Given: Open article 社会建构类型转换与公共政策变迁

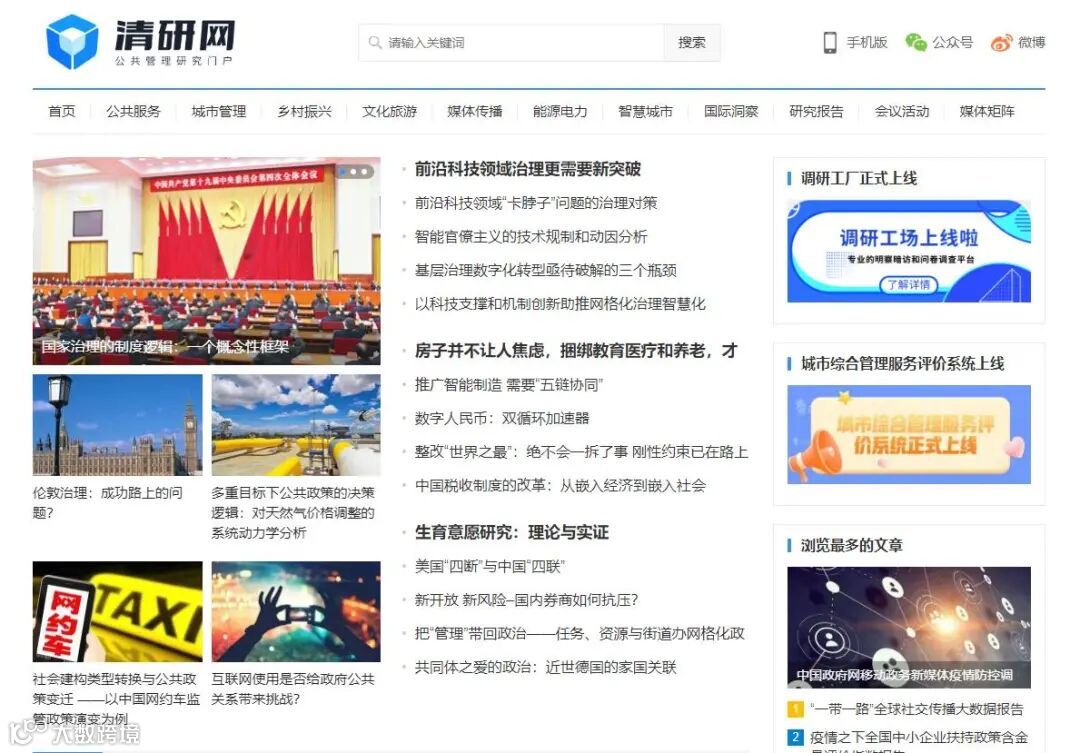Looking at the screenshot, I should pos(116,699).
